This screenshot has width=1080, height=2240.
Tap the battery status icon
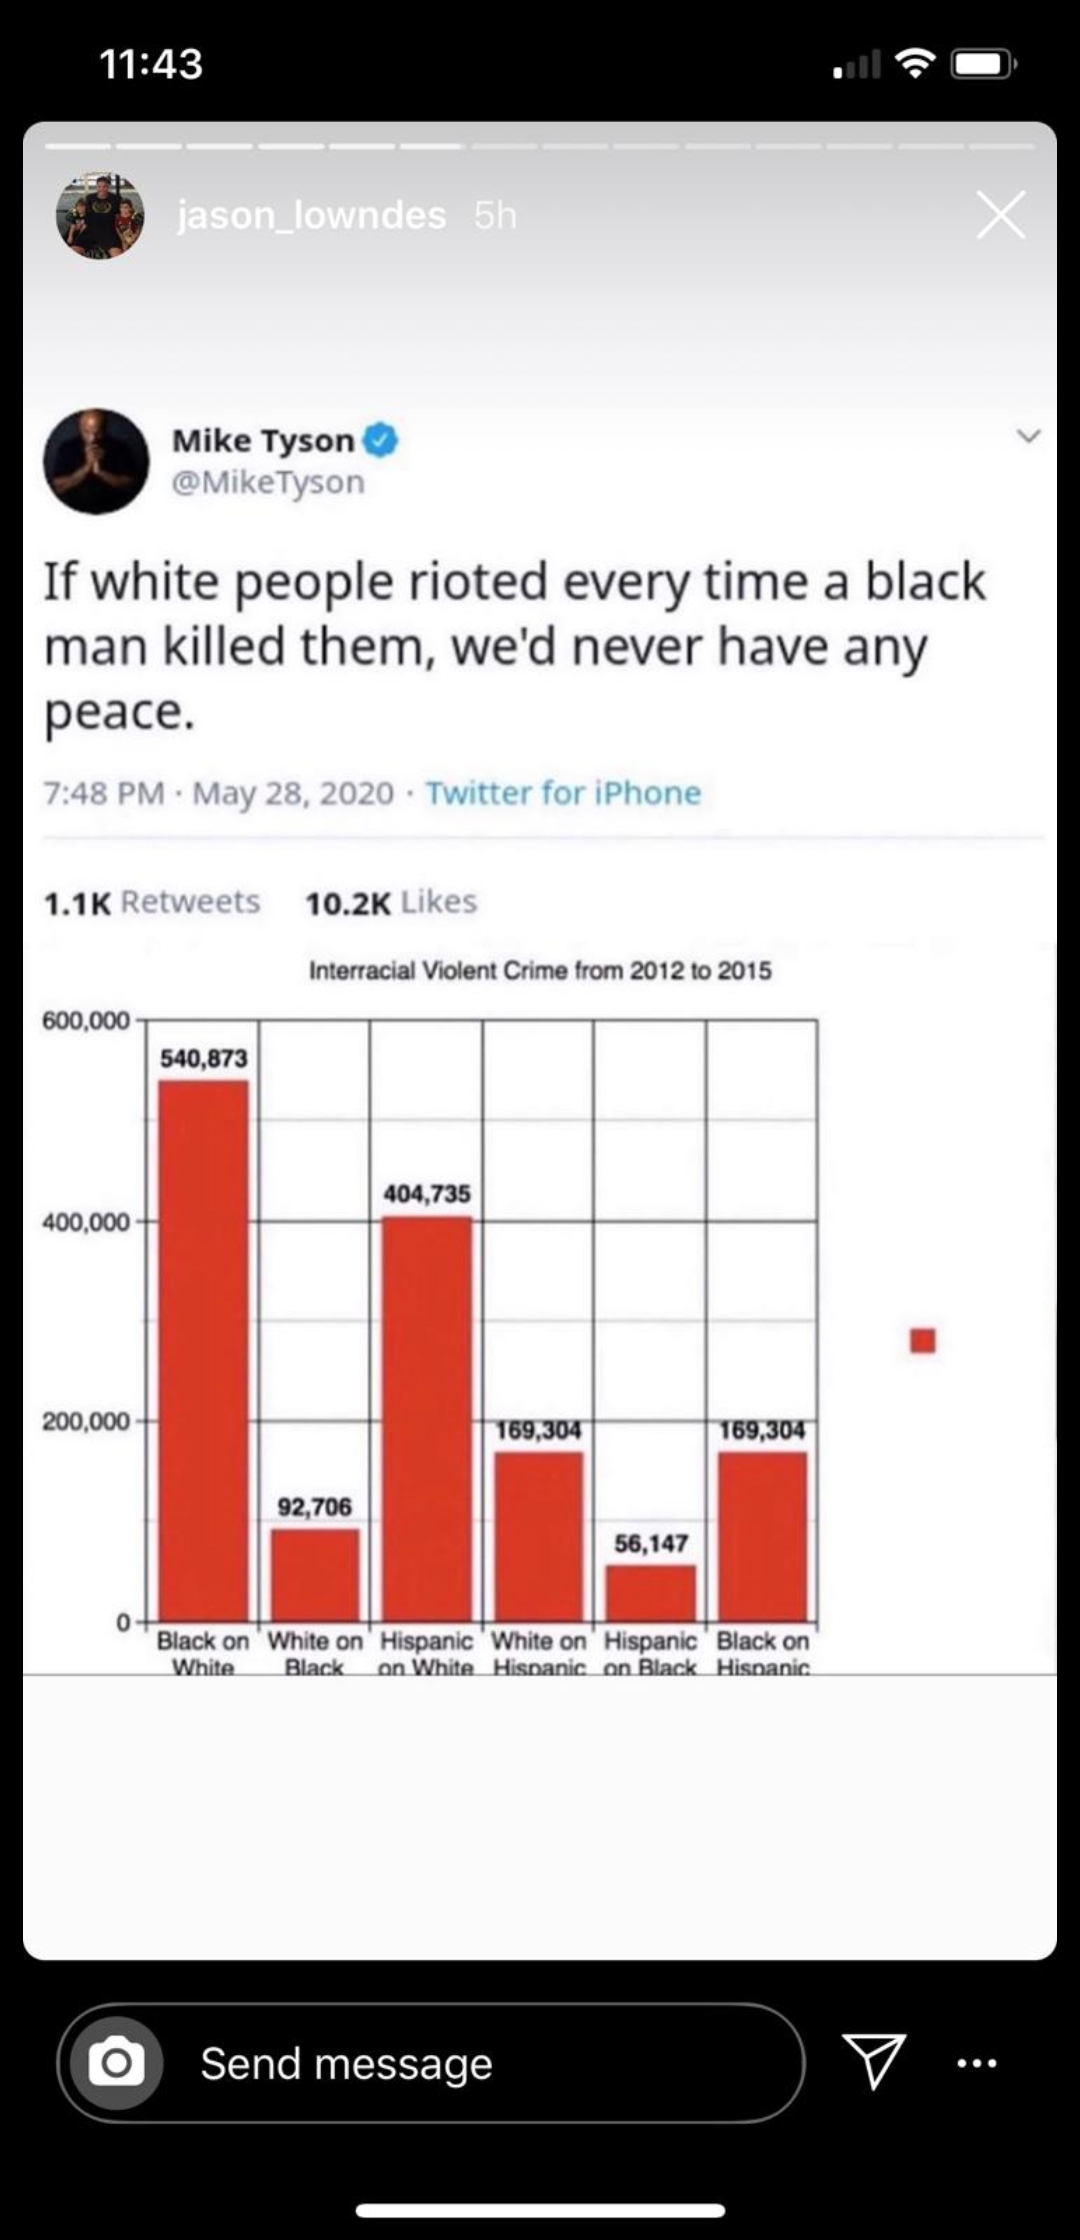point(984,64)
